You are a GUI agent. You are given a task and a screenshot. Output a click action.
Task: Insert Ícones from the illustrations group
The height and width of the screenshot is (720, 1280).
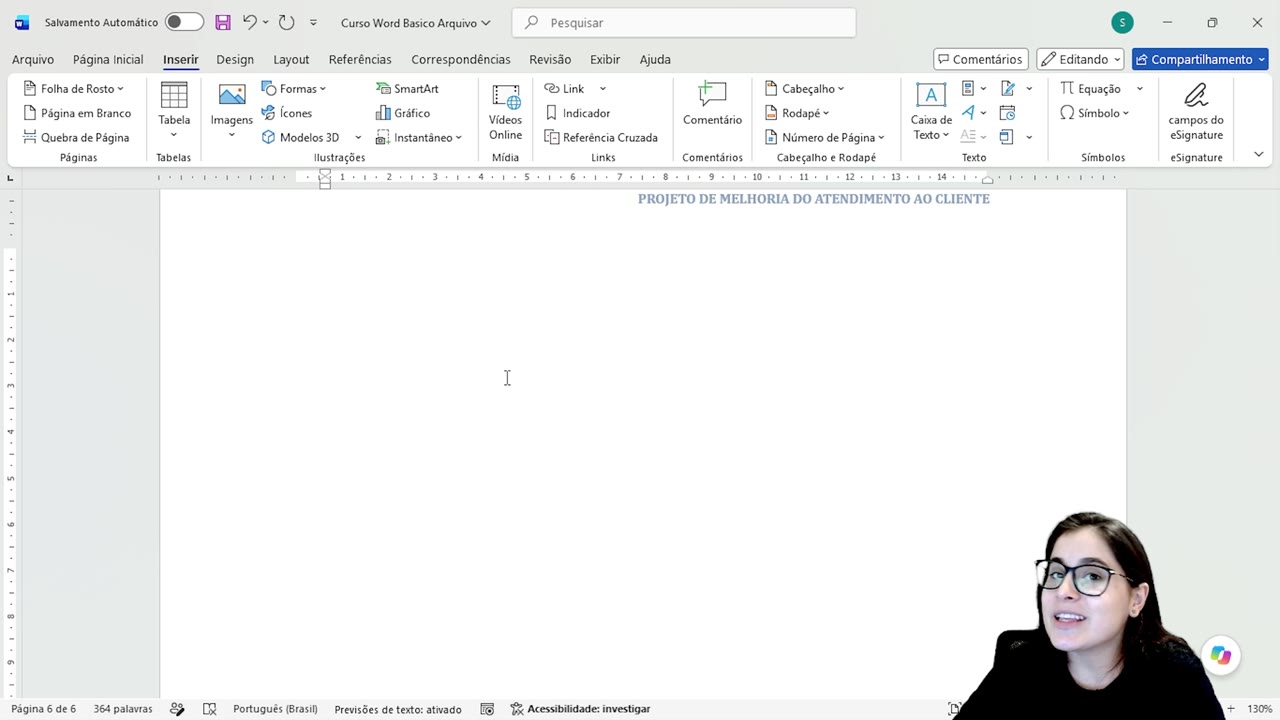pos(287,113)
